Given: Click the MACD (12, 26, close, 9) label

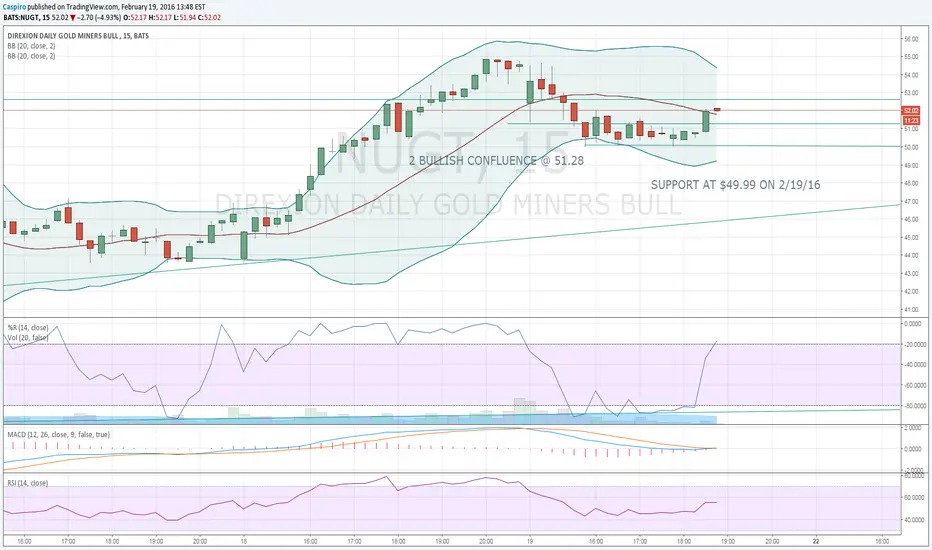Looking at the screenshot, I should [59, 435].
